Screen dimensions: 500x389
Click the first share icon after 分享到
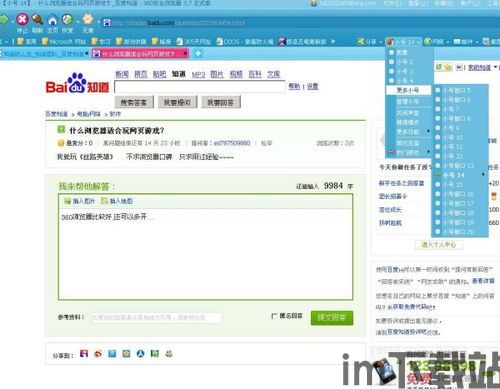tap(84, 354)
